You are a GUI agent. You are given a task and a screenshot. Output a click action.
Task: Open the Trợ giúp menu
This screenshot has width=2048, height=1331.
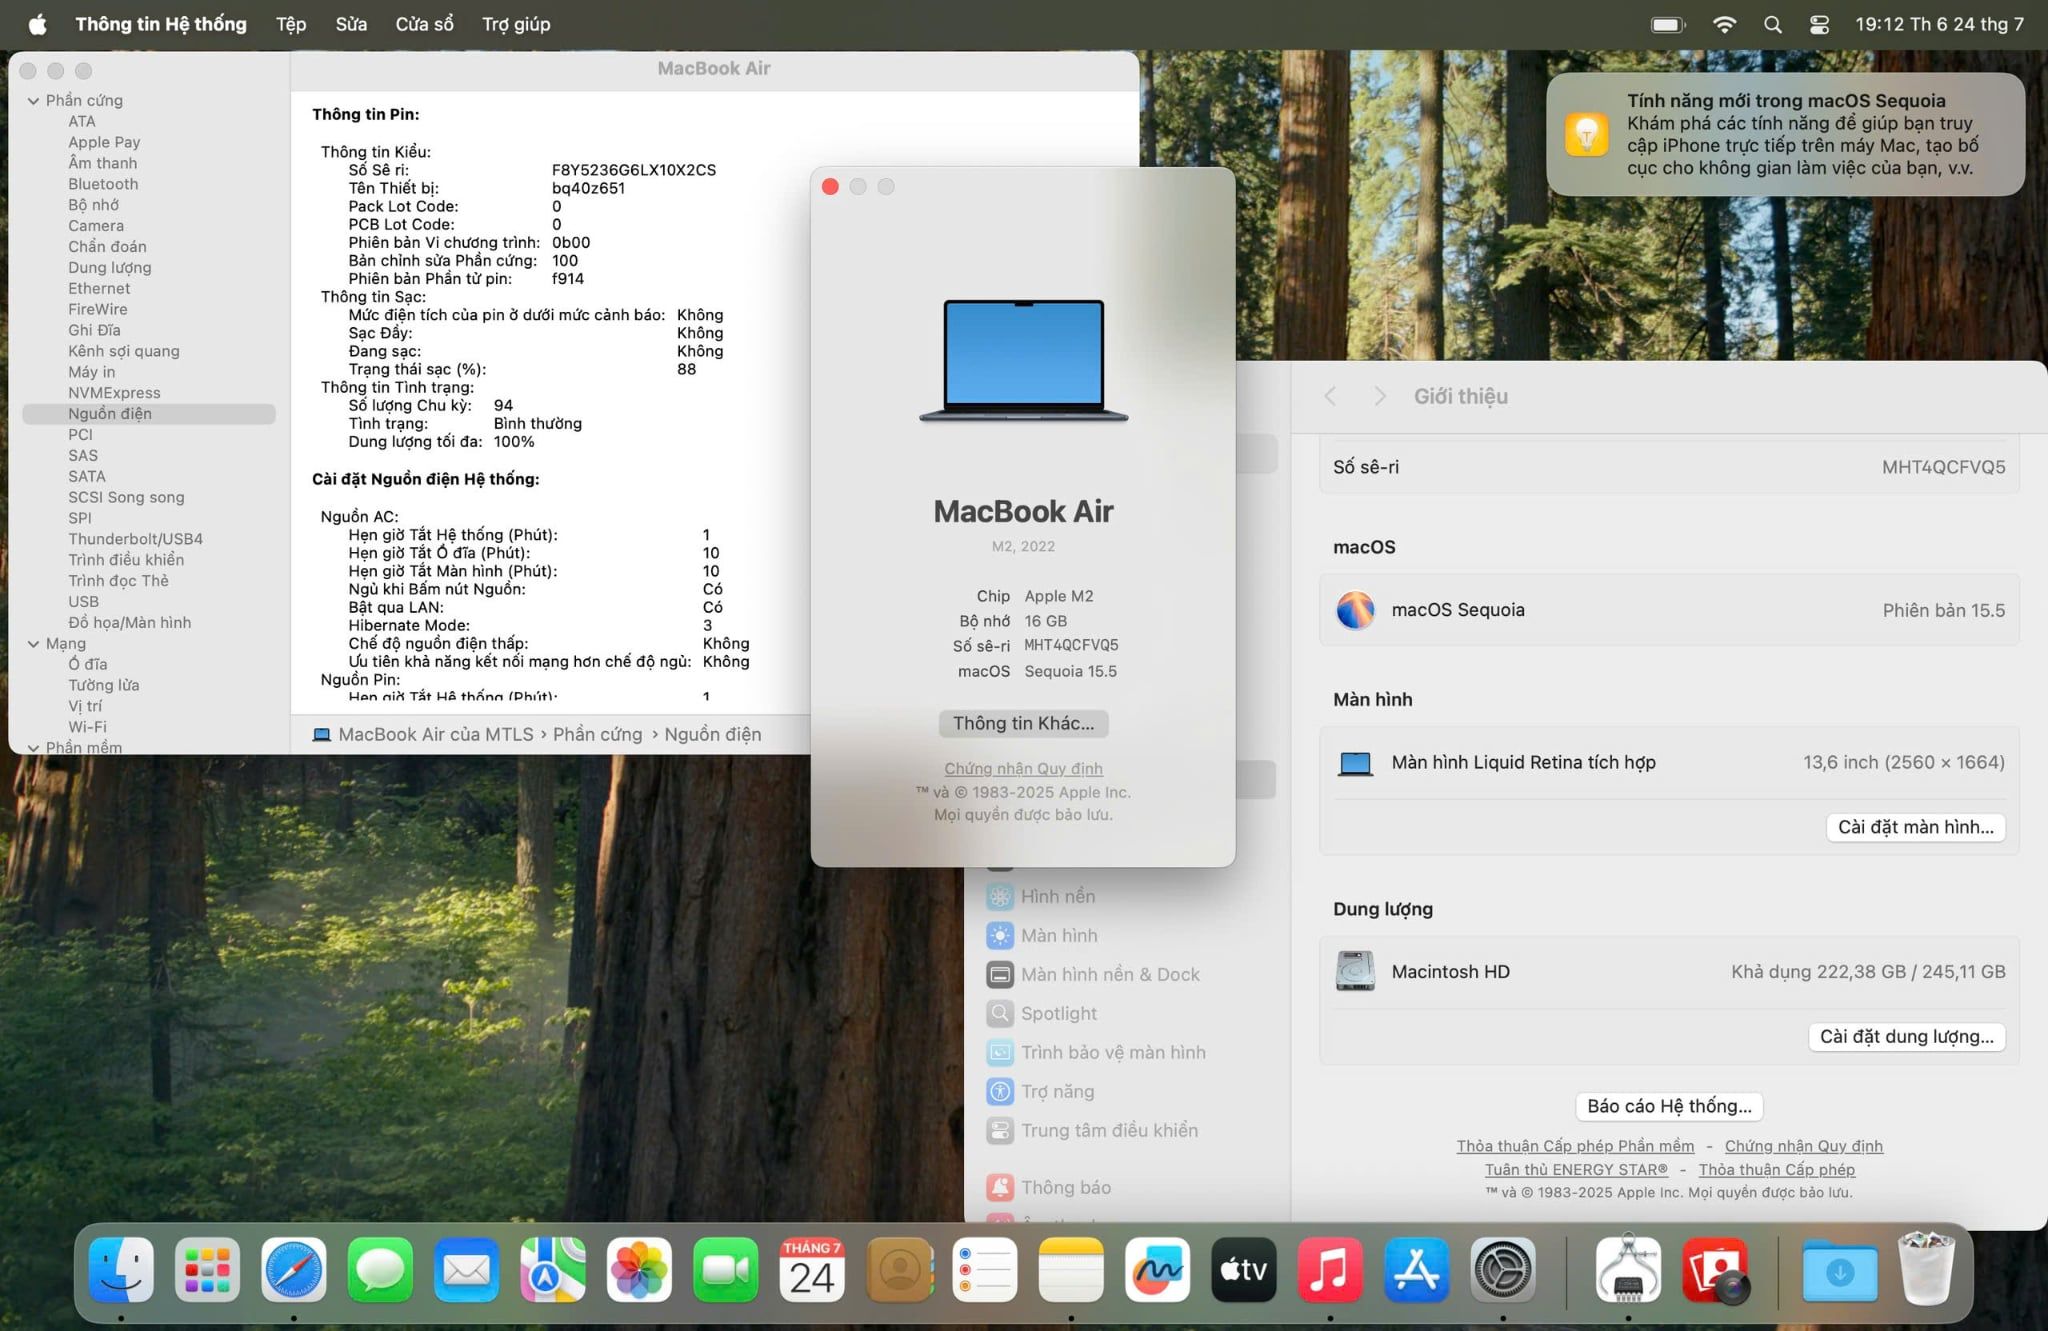pyautogui.click(x=516, y=24)
